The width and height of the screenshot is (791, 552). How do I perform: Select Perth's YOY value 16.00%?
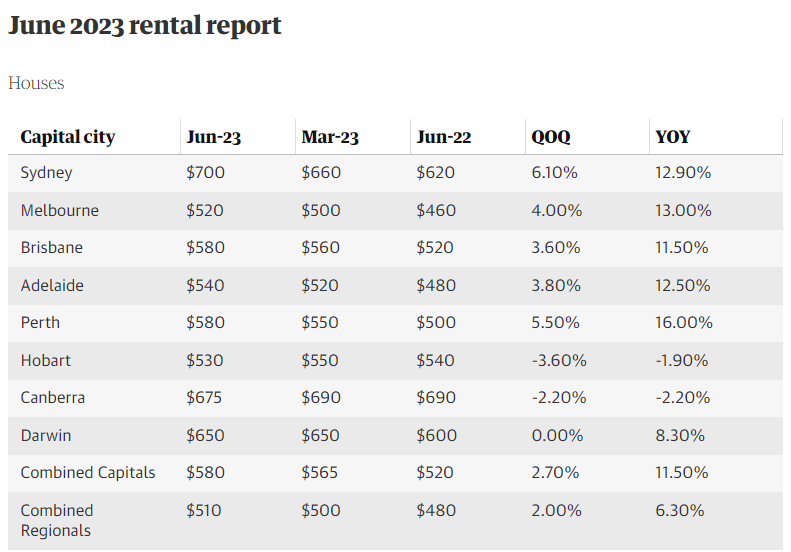[684, 322]
